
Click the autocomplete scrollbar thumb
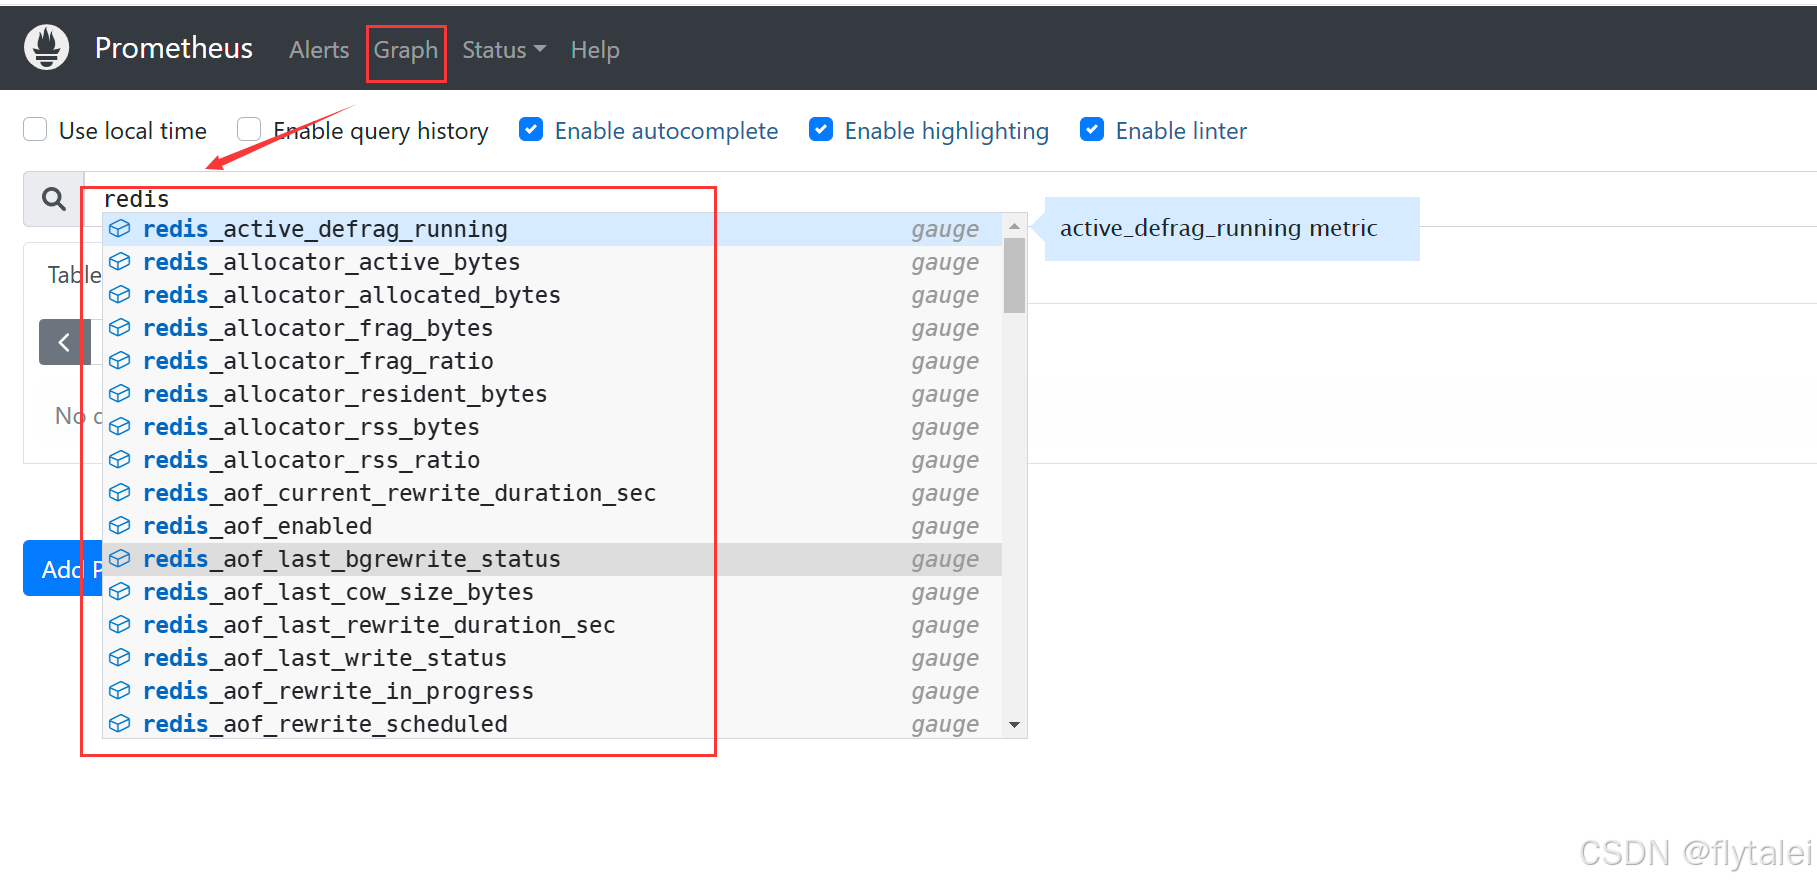click(x=1014, y=275)
